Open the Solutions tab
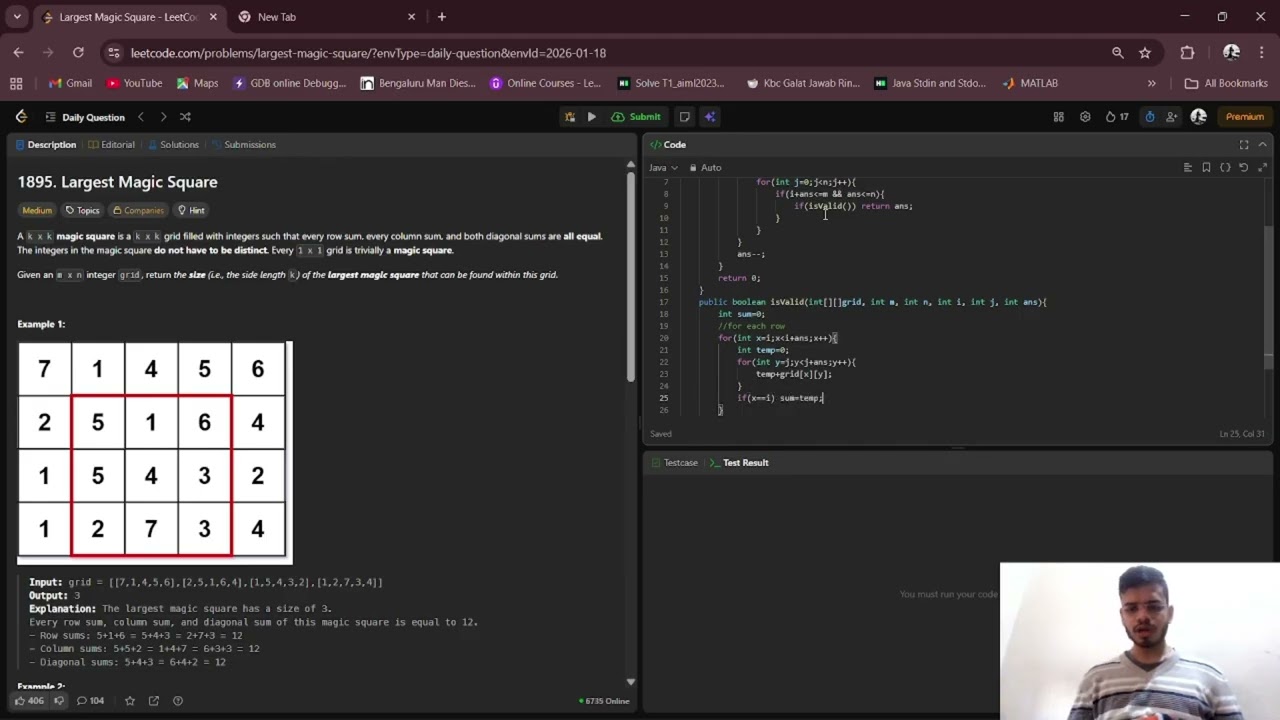This screenshot has width=1280, height=720. (173, 145)
